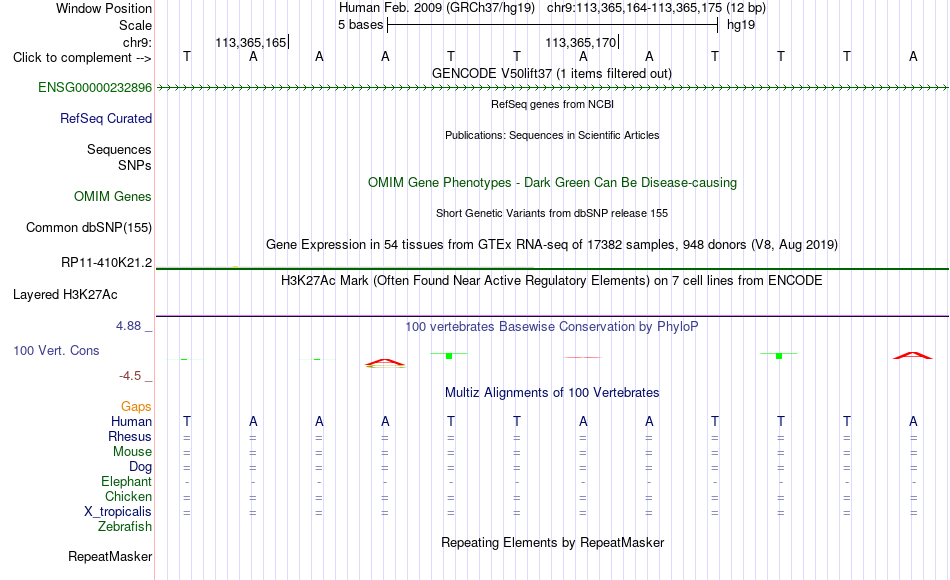The width and height of the screenshot is (950, 580).
Task: Click the hg19 label beside scale bar
Action: [x=740, y=25]
